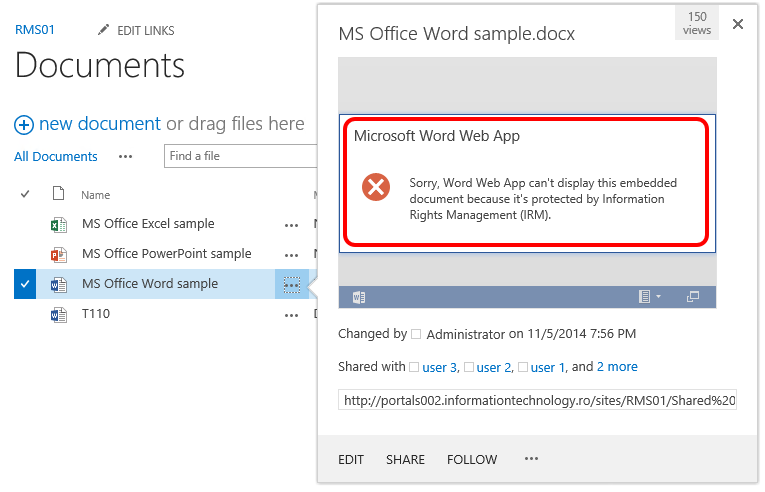Screen dimensions: 765x492
Task: Click the 2 more shared users link
Action: pos(617,367)
